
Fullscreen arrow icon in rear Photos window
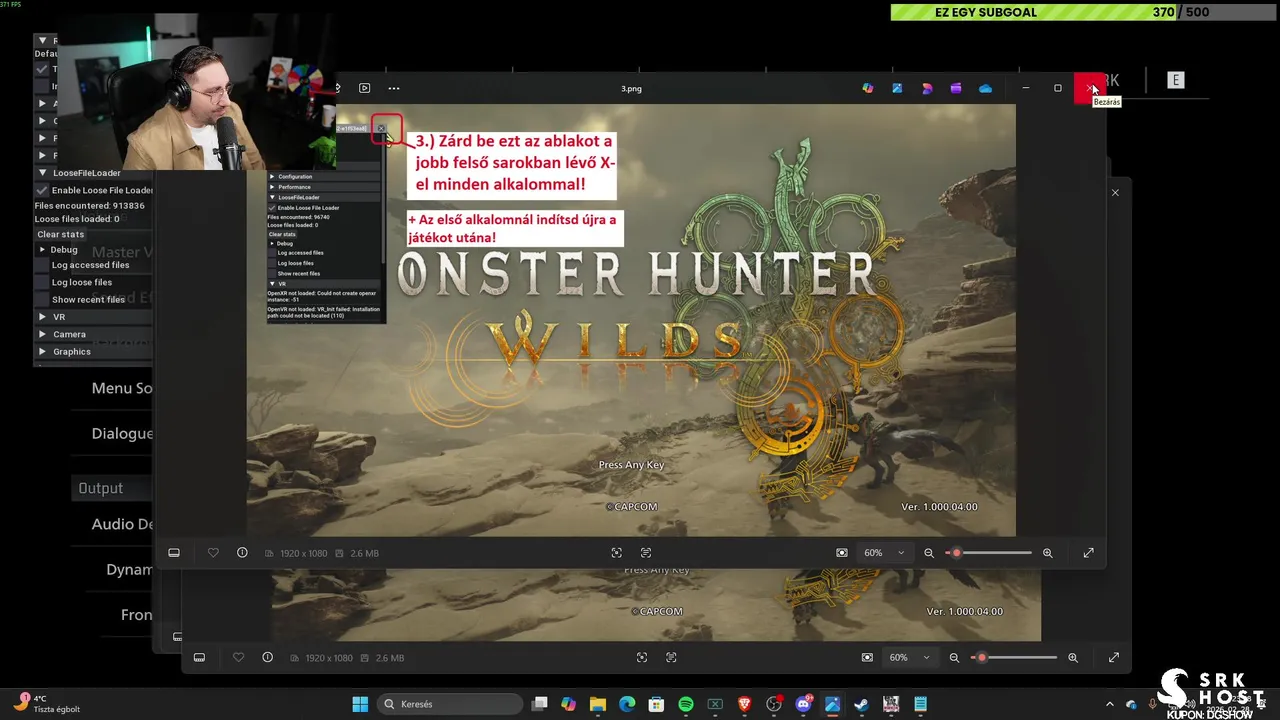coord(1114,658)
